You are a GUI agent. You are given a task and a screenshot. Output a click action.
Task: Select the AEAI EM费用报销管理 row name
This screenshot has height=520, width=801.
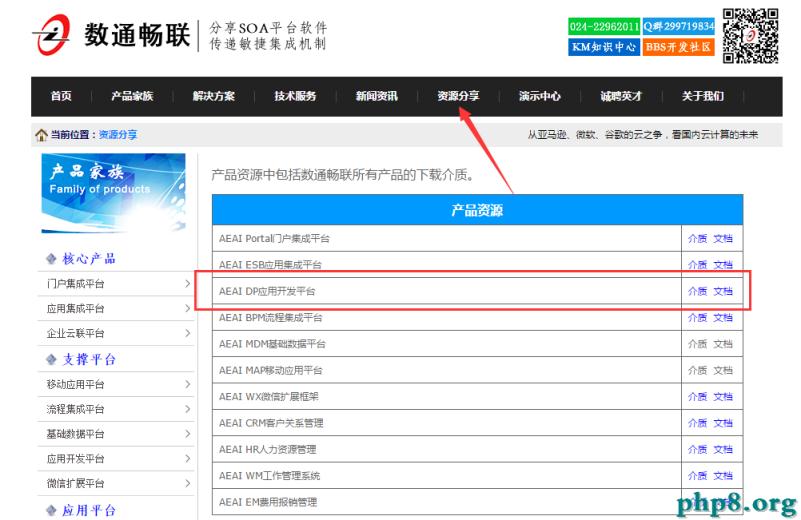[268, 503]
